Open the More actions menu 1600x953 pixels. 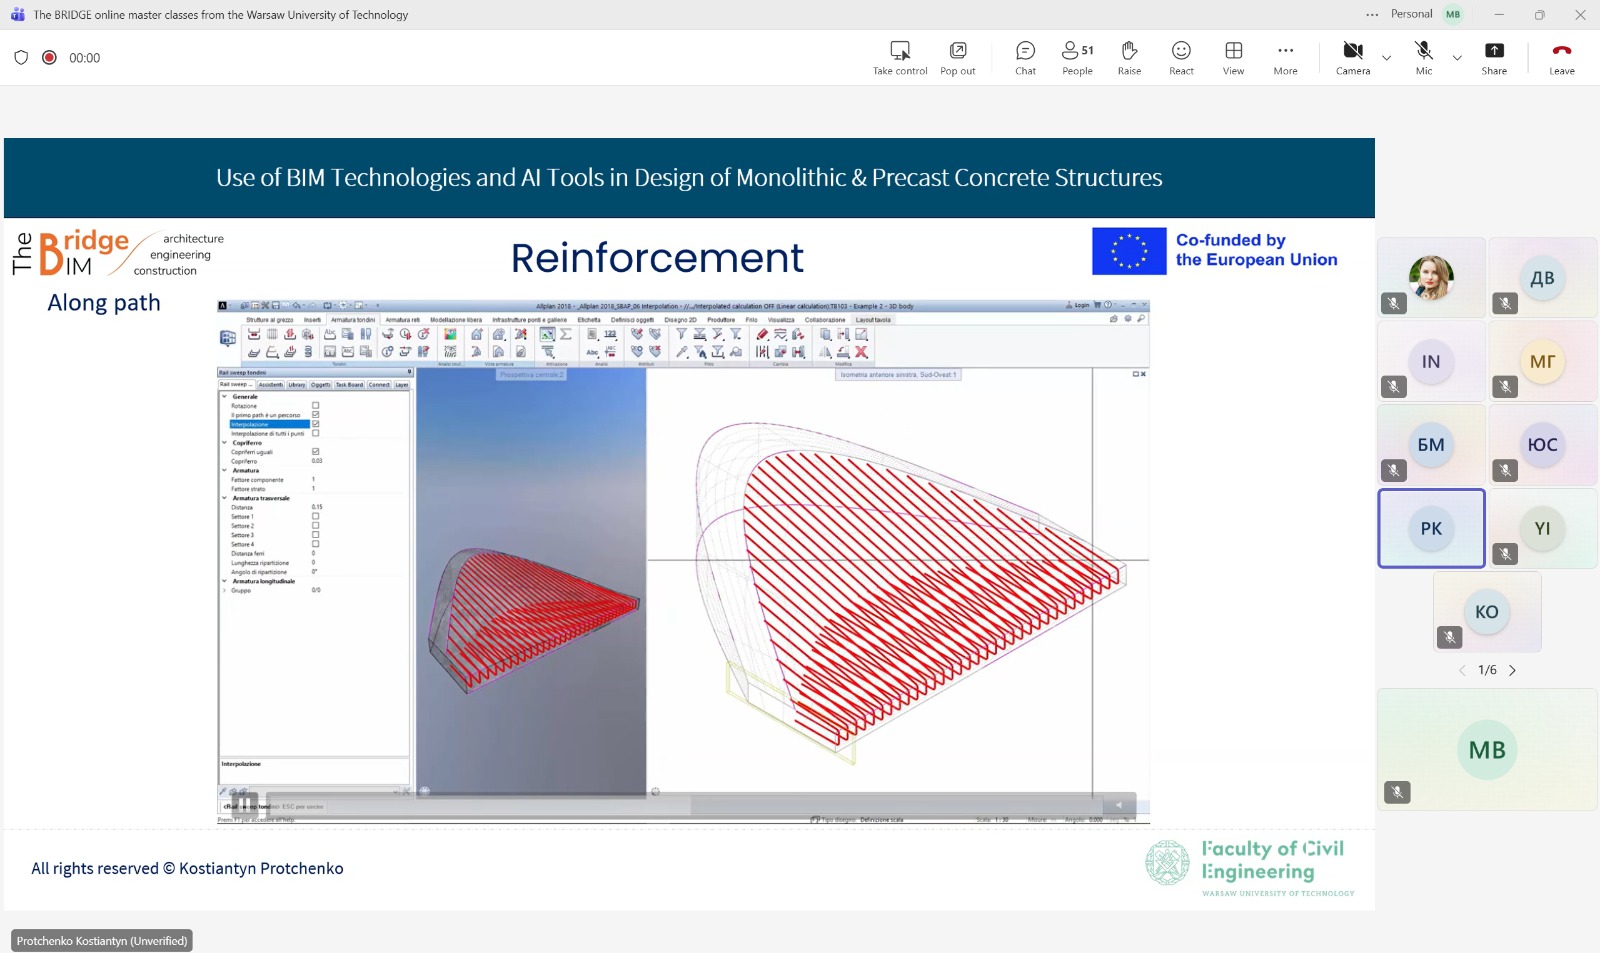(x=1285, y=58)
